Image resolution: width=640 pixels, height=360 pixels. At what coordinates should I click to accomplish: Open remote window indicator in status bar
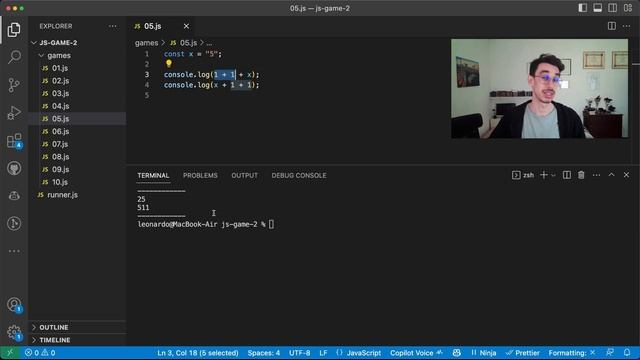tap(10, 353)
